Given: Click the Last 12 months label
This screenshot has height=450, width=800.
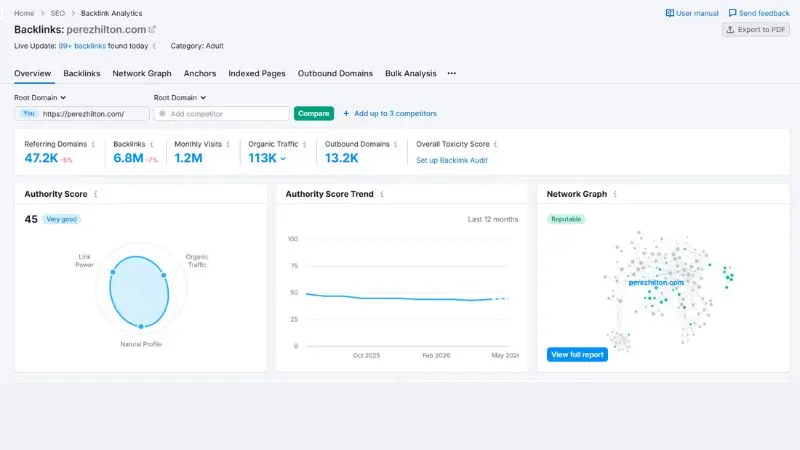Looking at the screenshot, I should [x=492, y=219].
